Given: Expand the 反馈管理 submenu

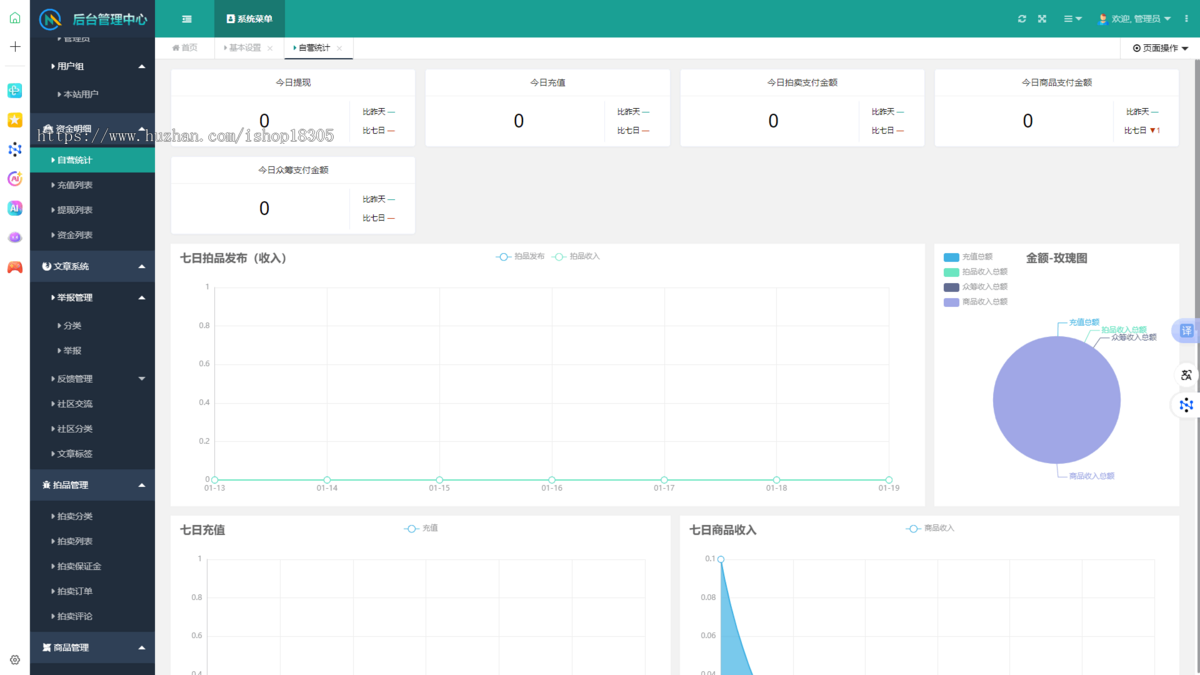Looking at the screenshot, I should pos(92,379).
